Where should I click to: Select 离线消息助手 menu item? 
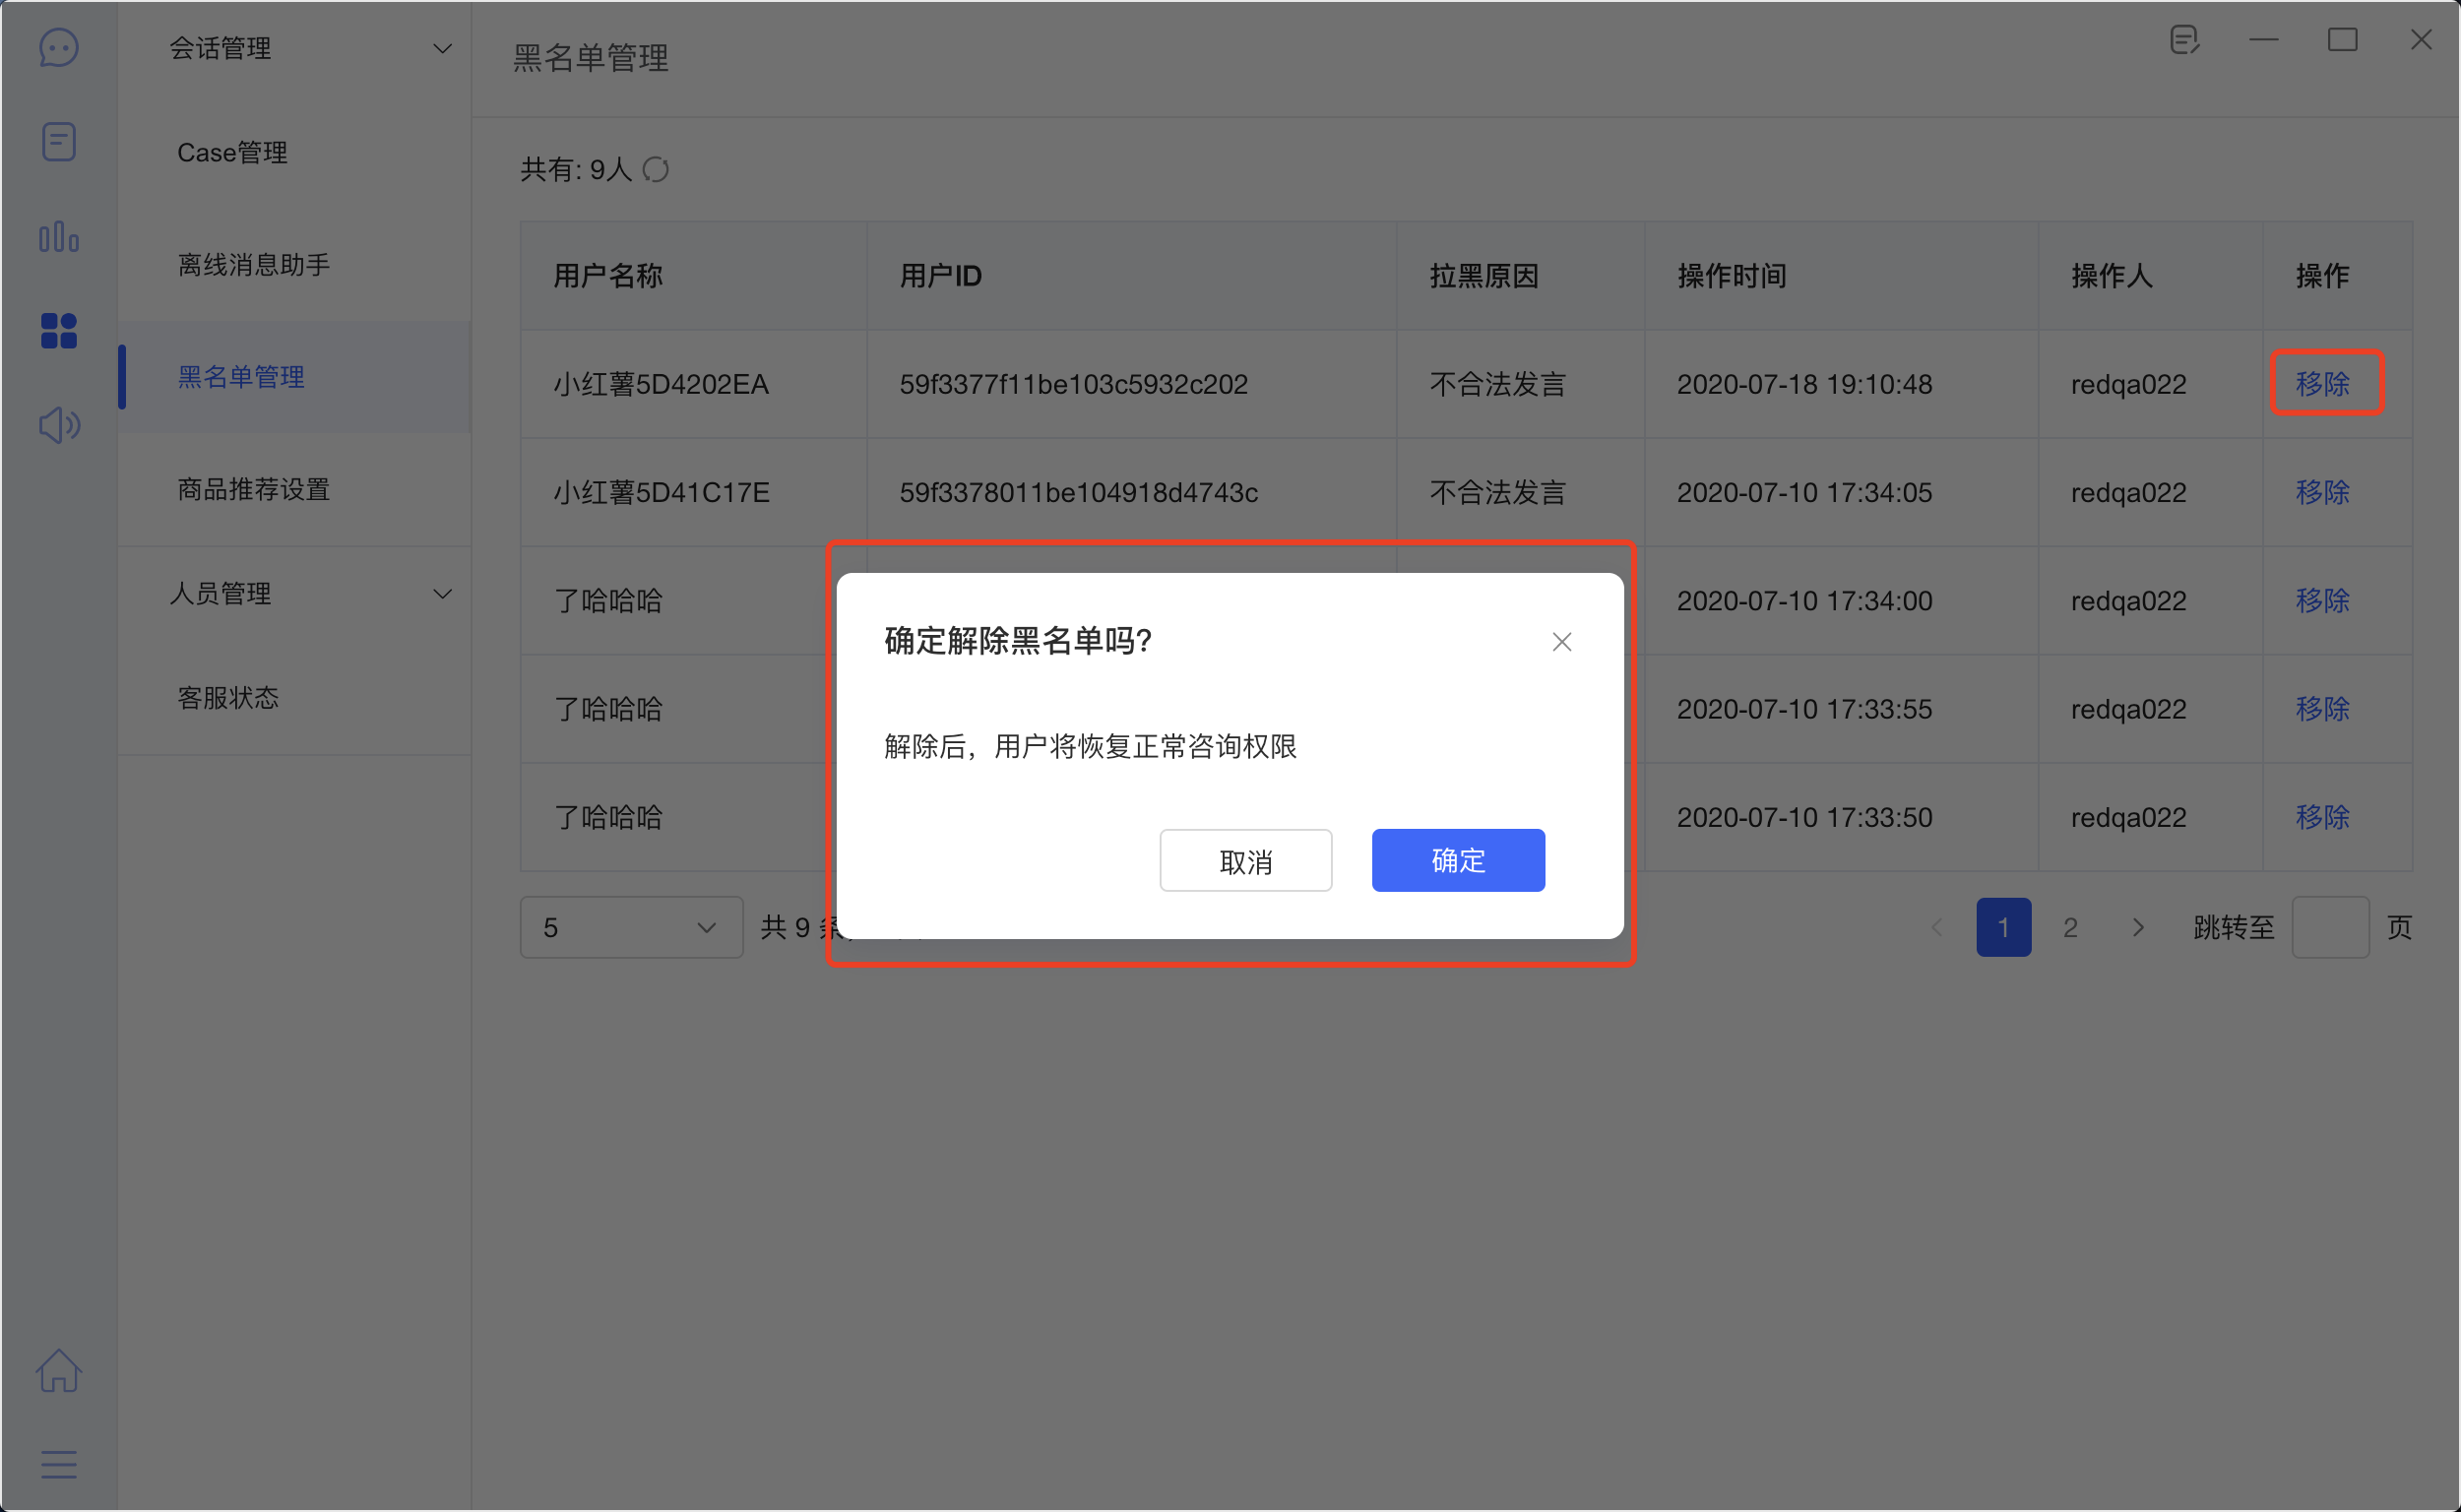[x=253, y=265]
